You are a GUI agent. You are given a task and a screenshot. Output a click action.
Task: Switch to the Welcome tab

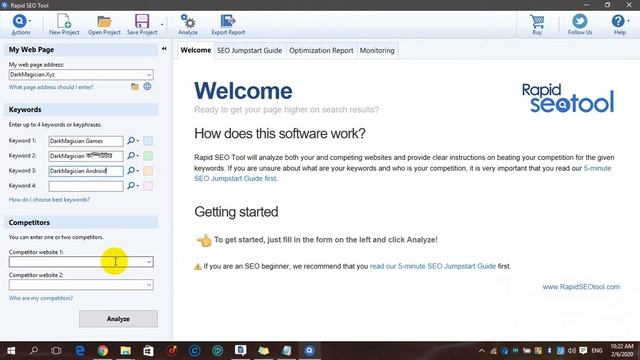click(x=196, y=50)
